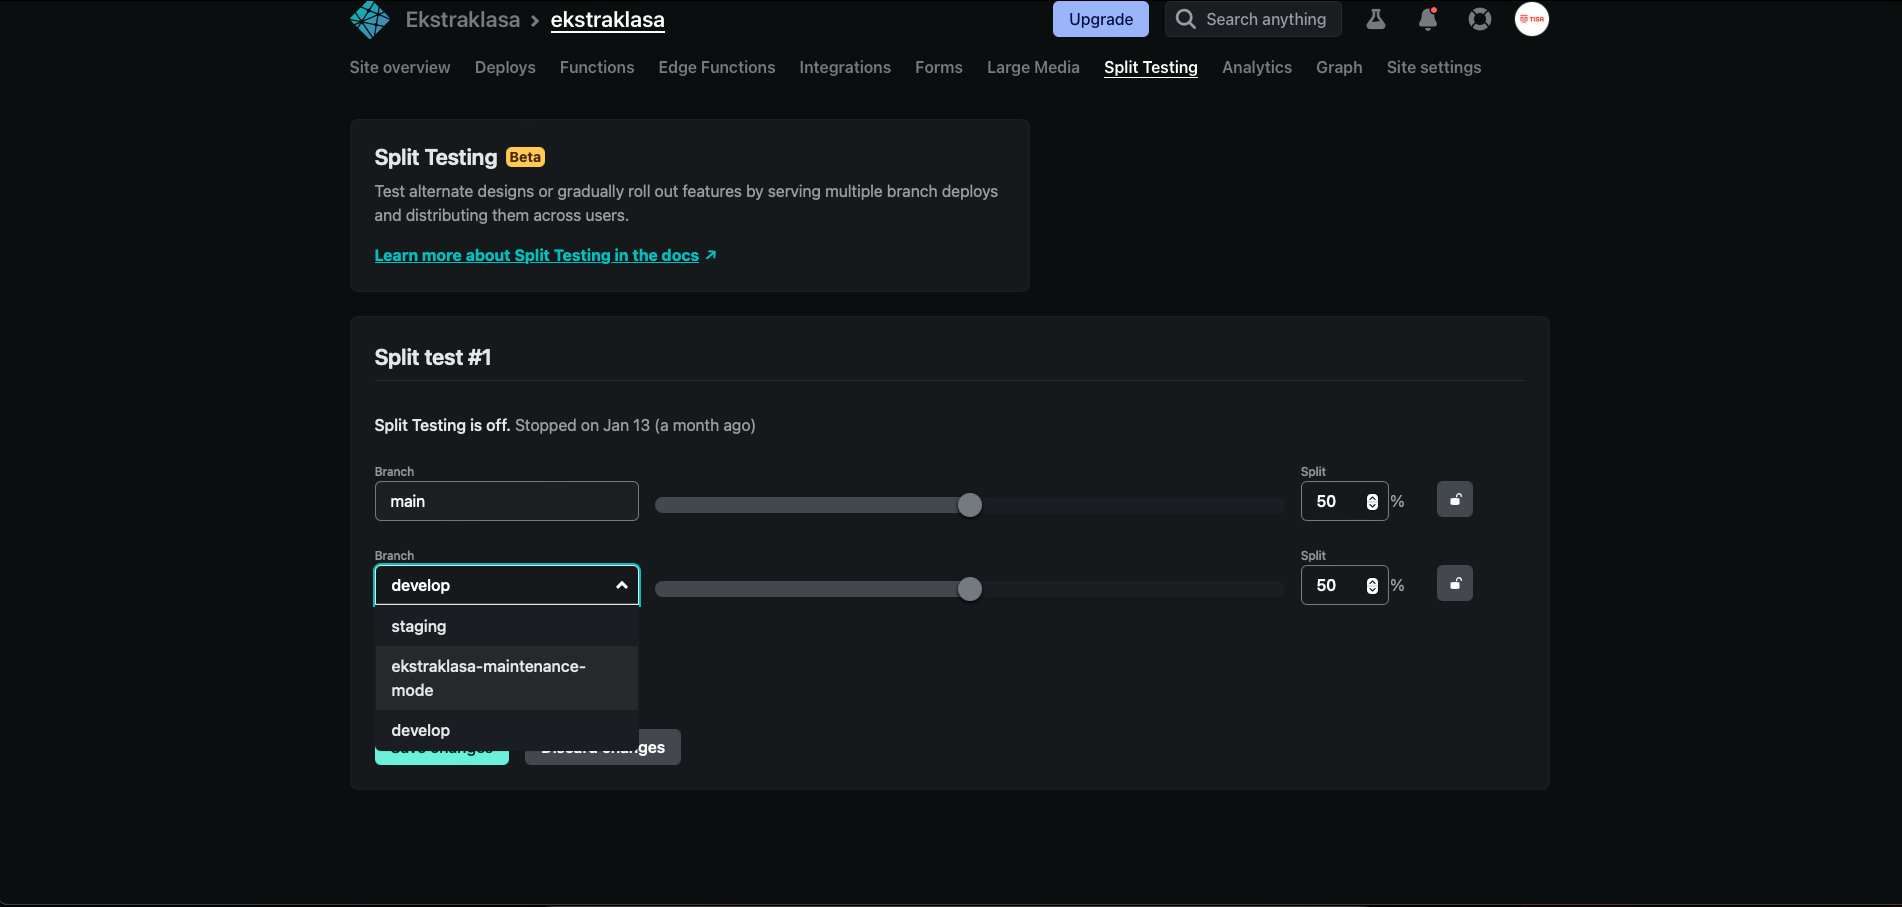Open Learn more about Split Testing docs
Screen dimensions: 1902x907
tap(546, 255)
